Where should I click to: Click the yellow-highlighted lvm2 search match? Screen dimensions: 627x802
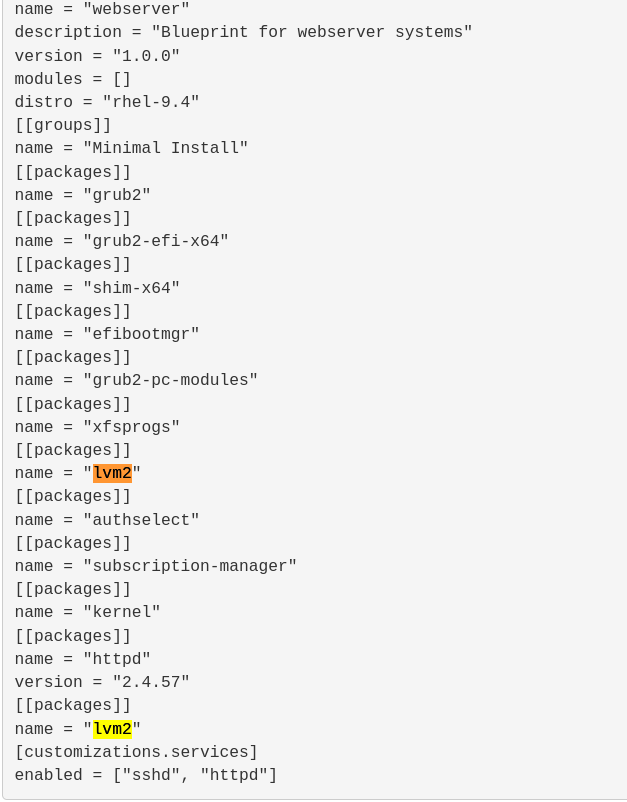coord(112,729)
